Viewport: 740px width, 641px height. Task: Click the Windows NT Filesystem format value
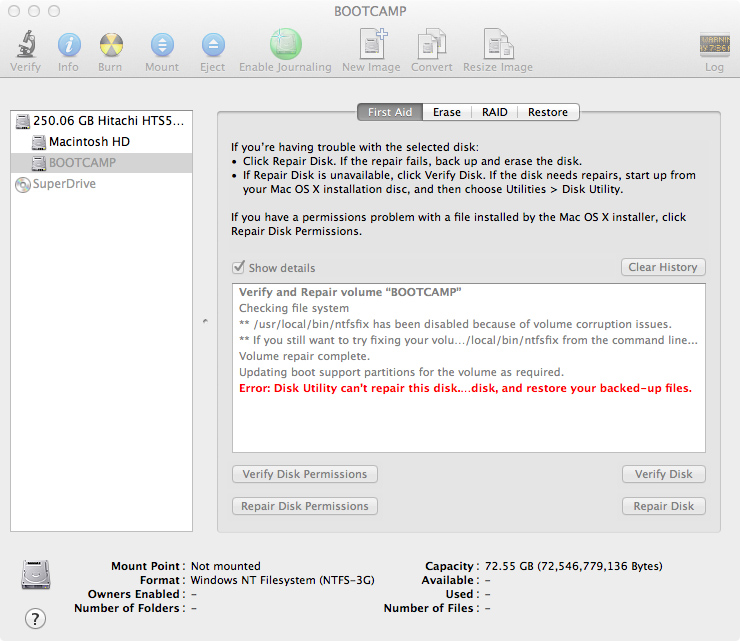[283, 580]
